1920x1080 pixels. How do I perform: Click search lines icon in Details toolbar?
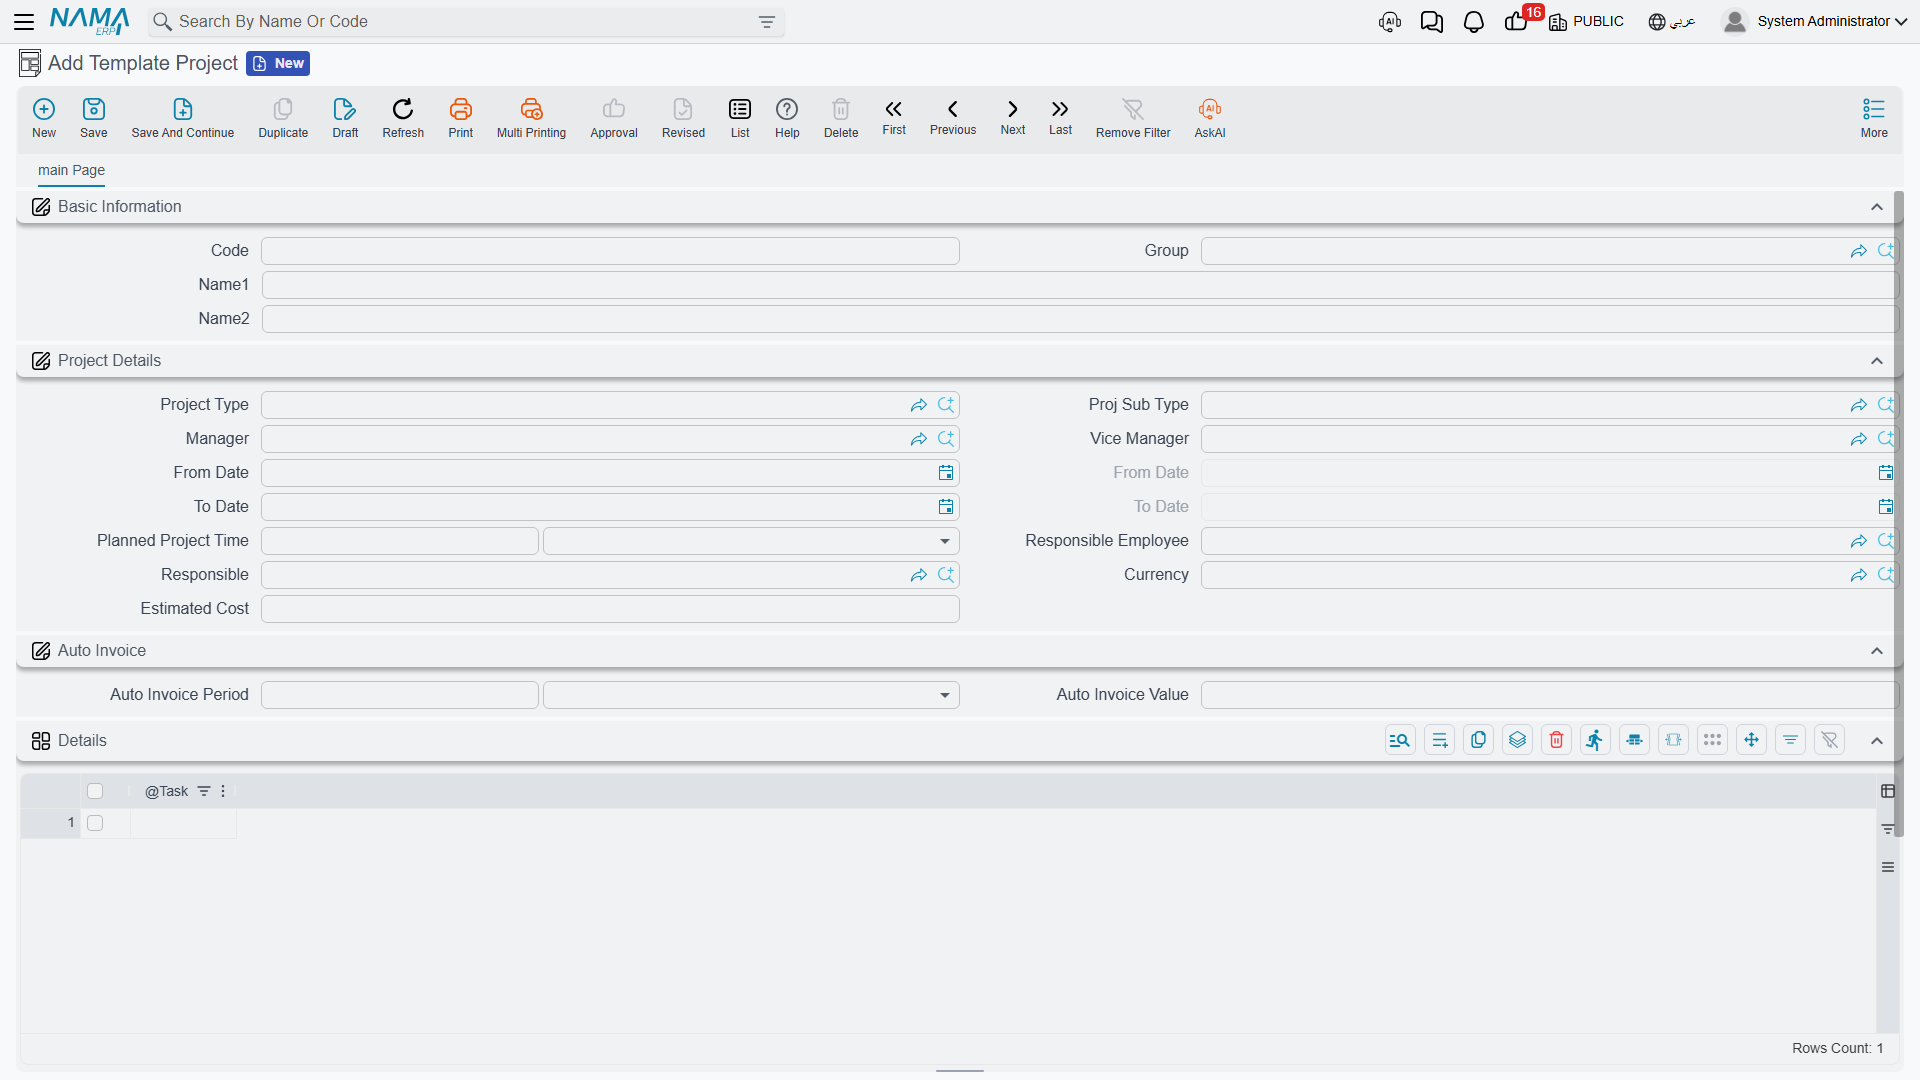coord(1401,740)
